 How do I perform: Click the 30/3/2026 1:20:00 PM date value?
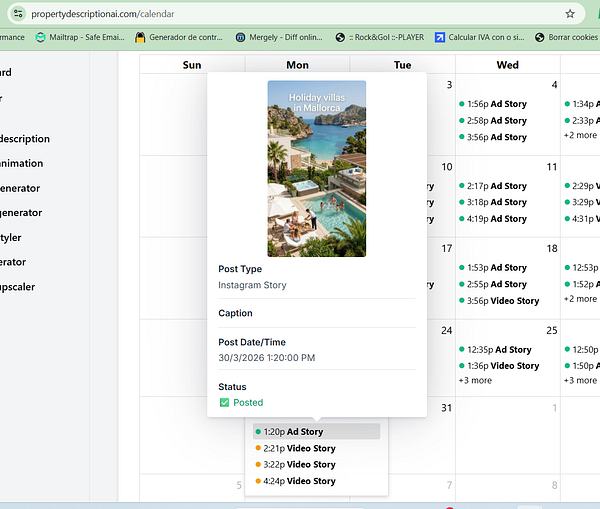pos(267,358)
